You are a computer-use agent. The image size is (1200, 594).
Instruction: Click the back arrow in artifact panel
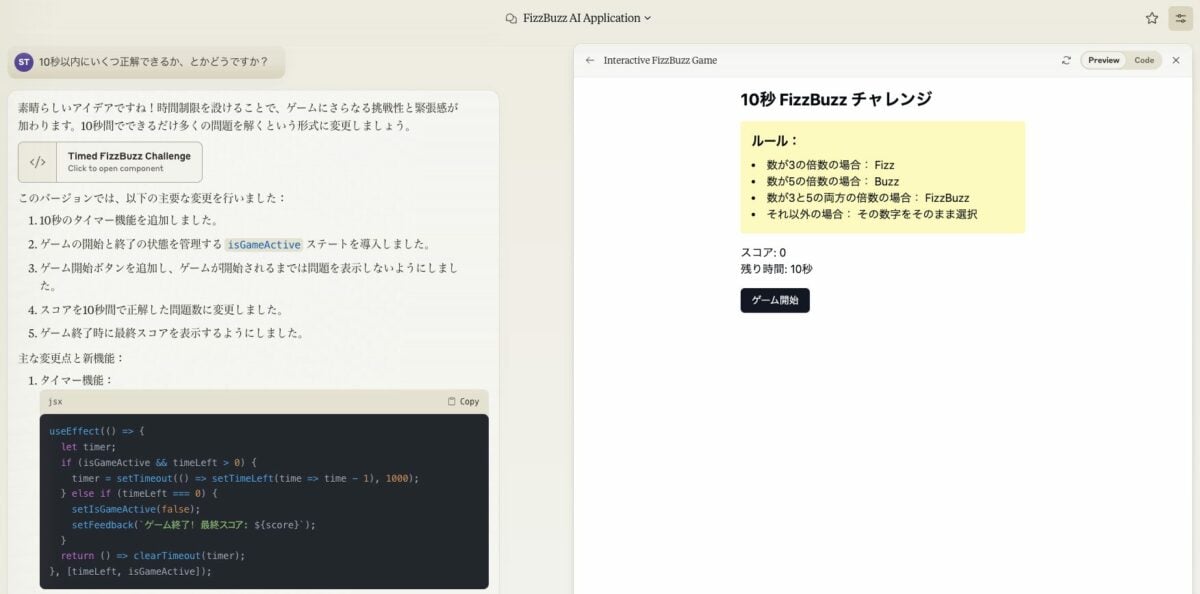590,60
